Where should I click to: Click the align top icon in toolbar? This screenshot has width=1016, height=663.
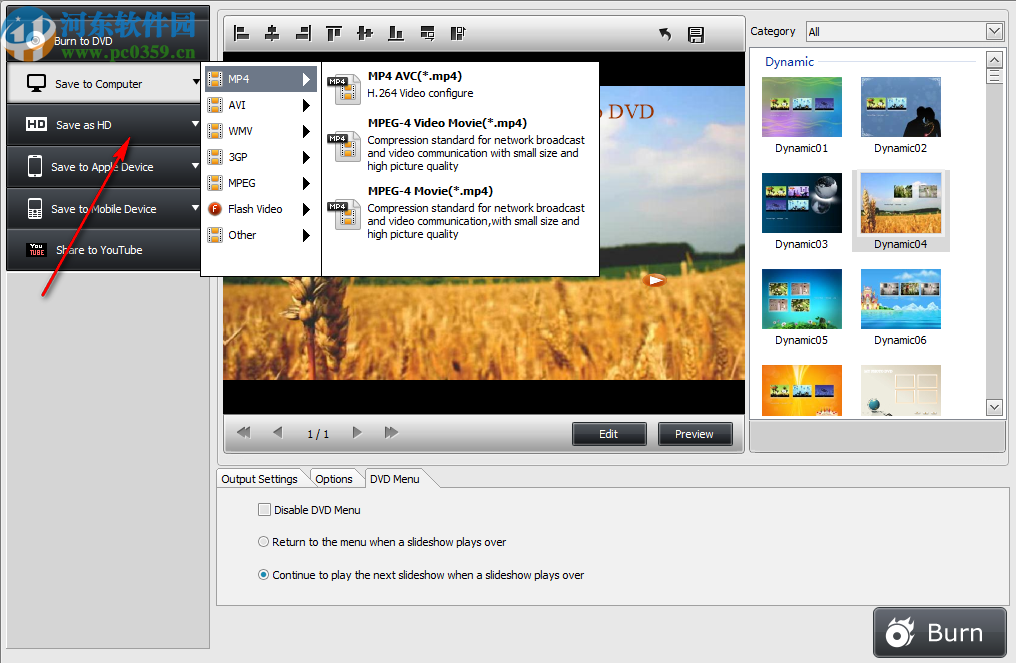coord(334,33)
